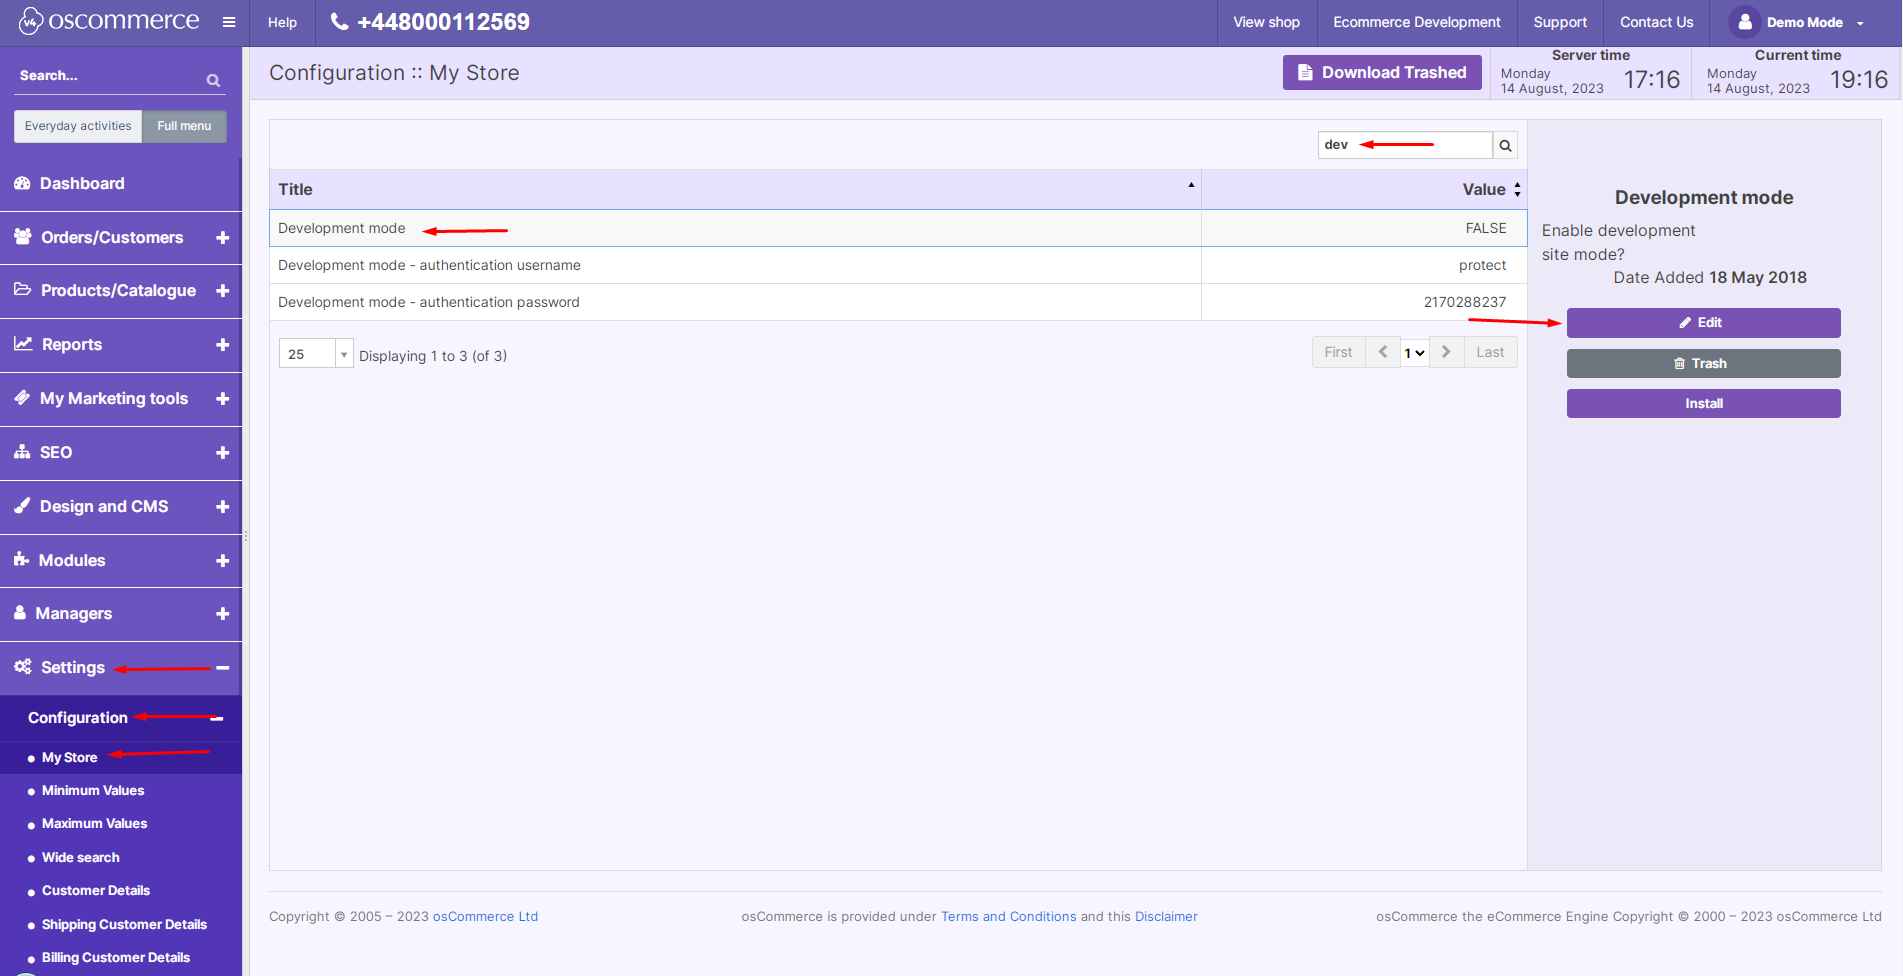Switch to Everyday activities menu
Image resolution: width=1903 pixels, height=976 pixels.
78,126
